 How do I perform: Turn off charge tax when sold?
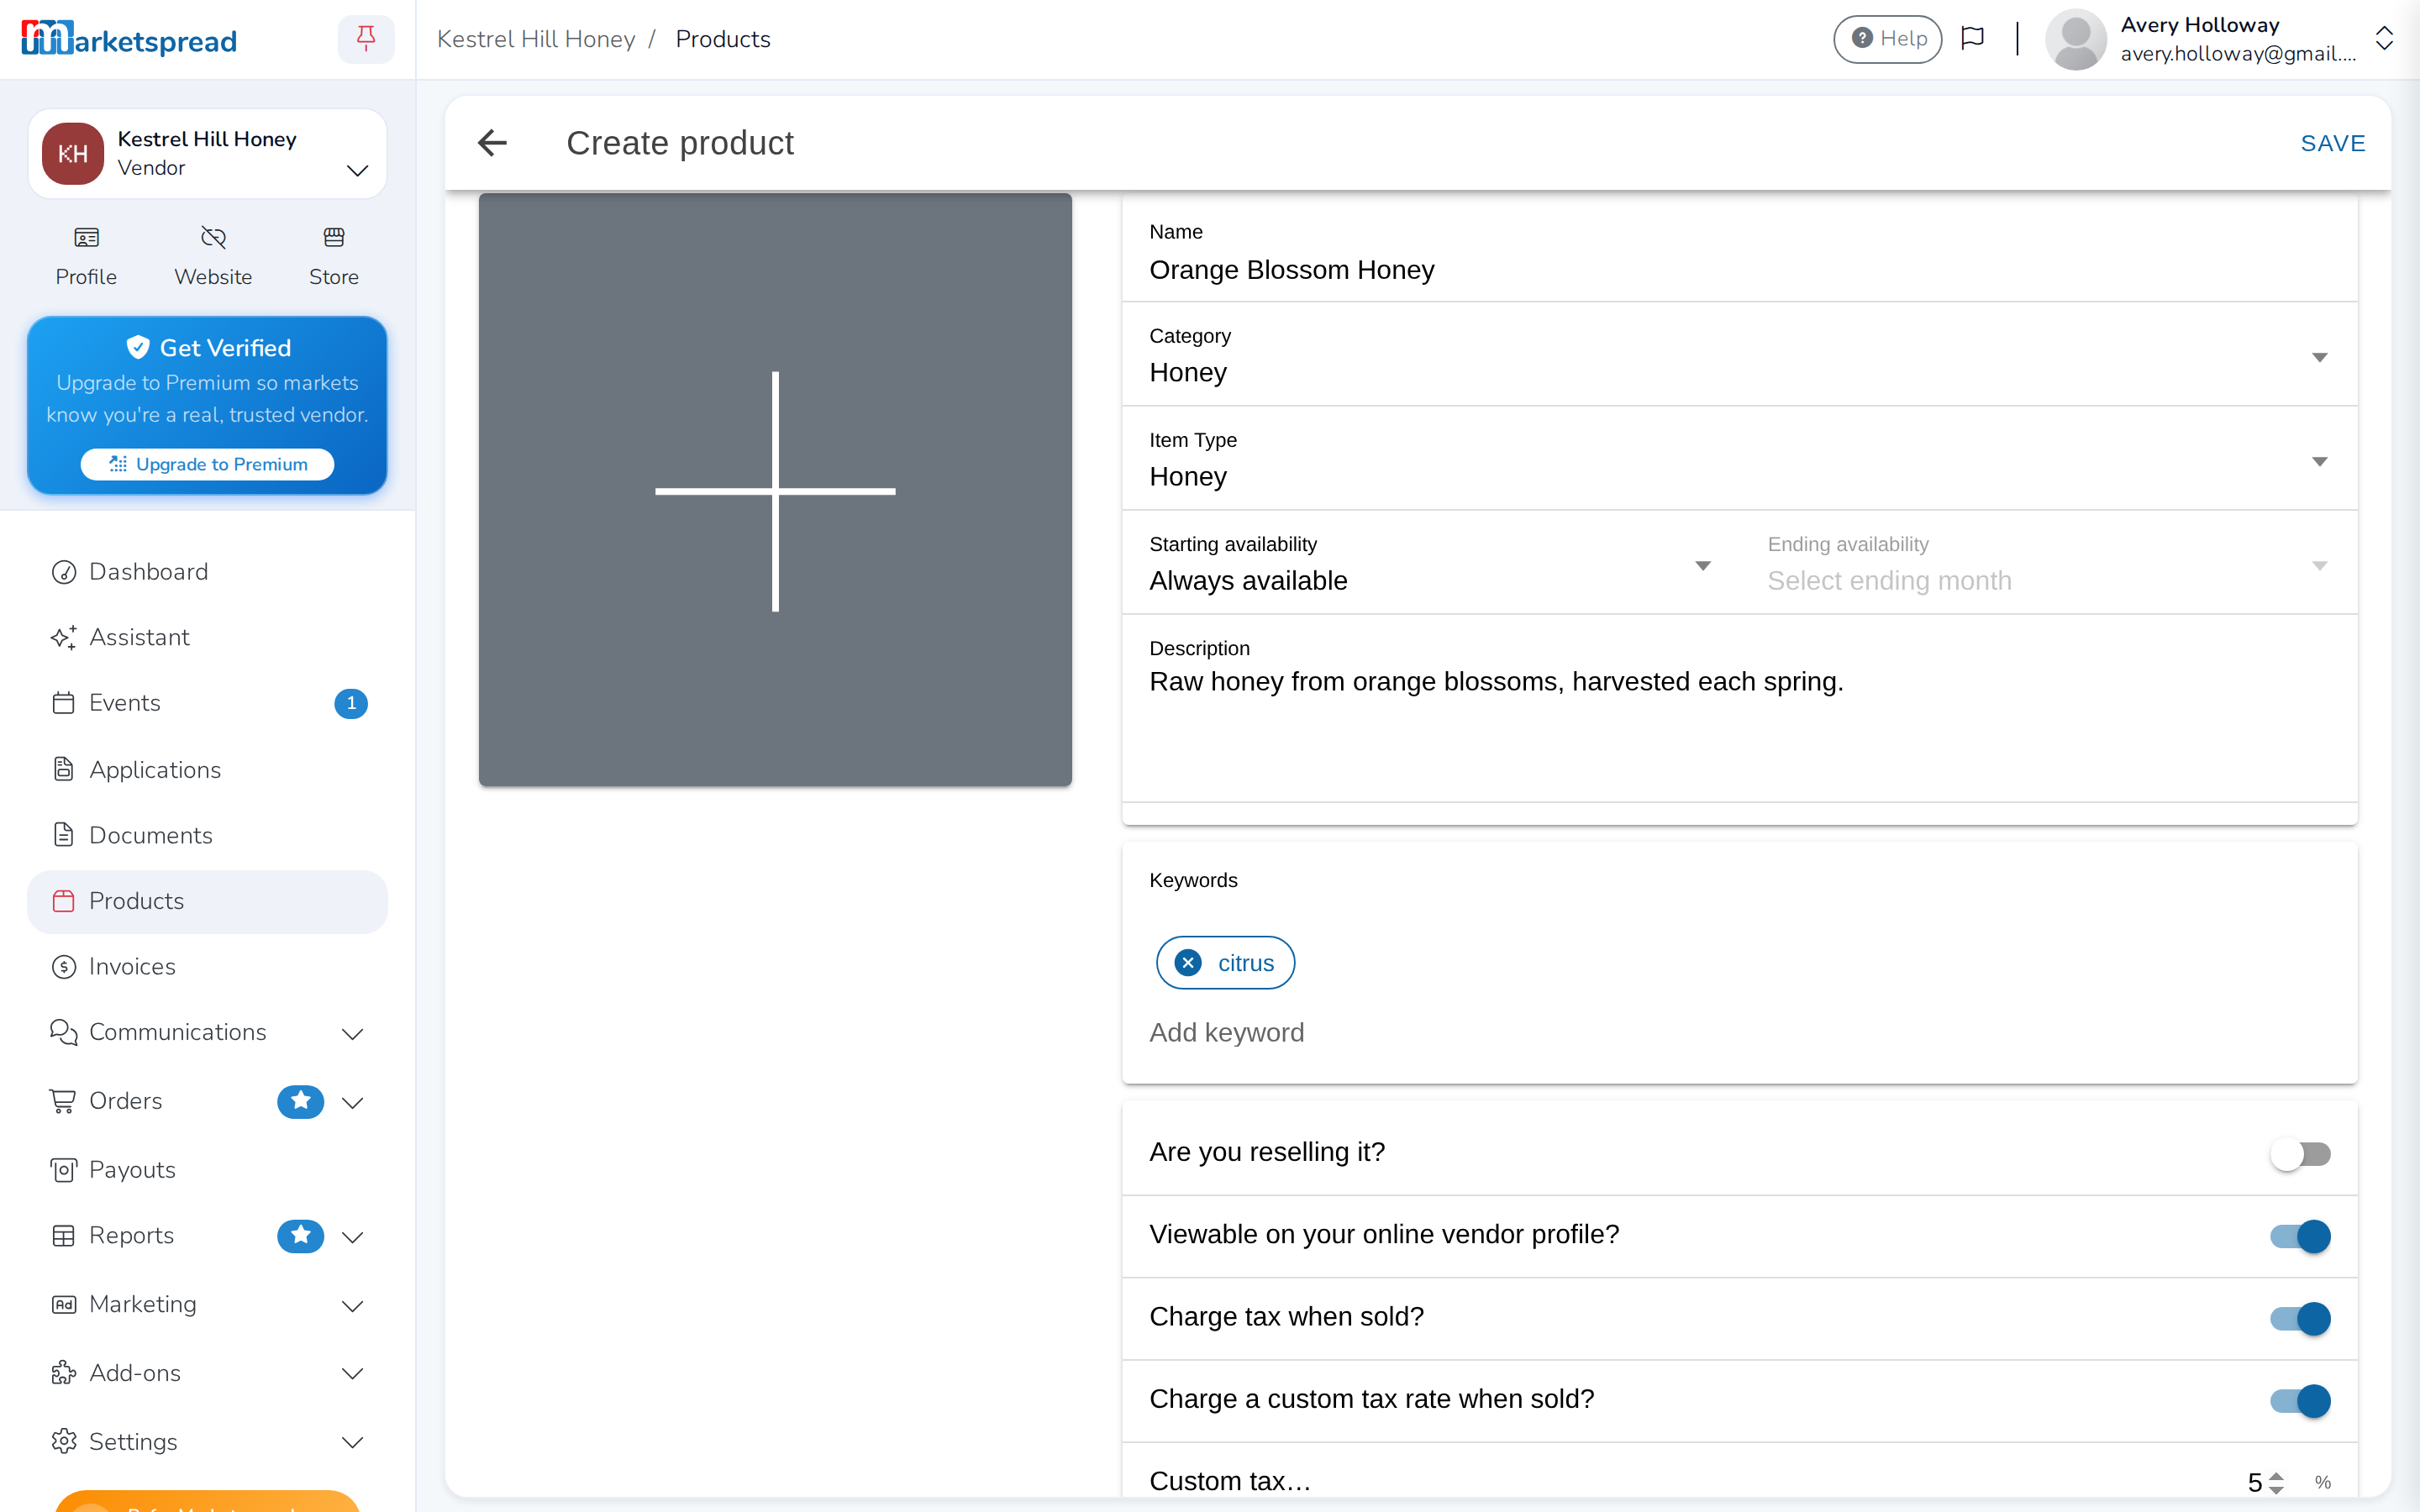pos(2299,1318)
